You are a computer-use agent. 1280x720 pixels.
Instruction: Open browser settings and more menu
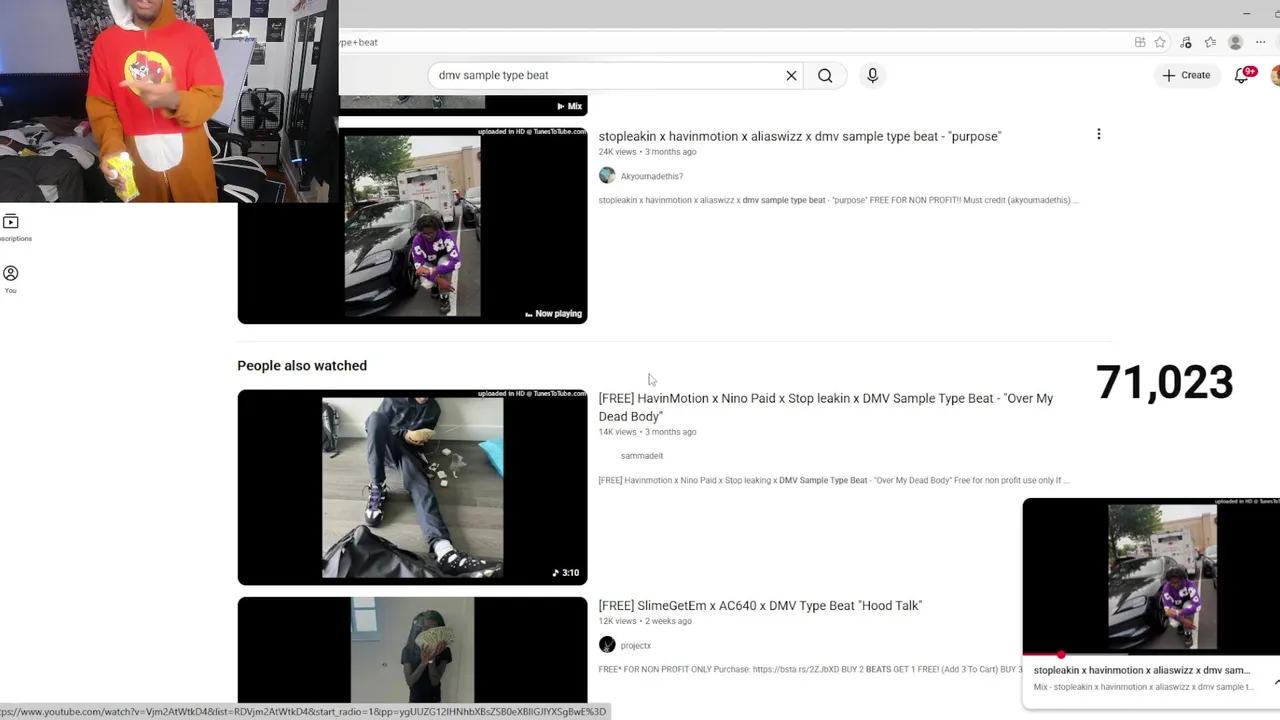[1261, 42]
